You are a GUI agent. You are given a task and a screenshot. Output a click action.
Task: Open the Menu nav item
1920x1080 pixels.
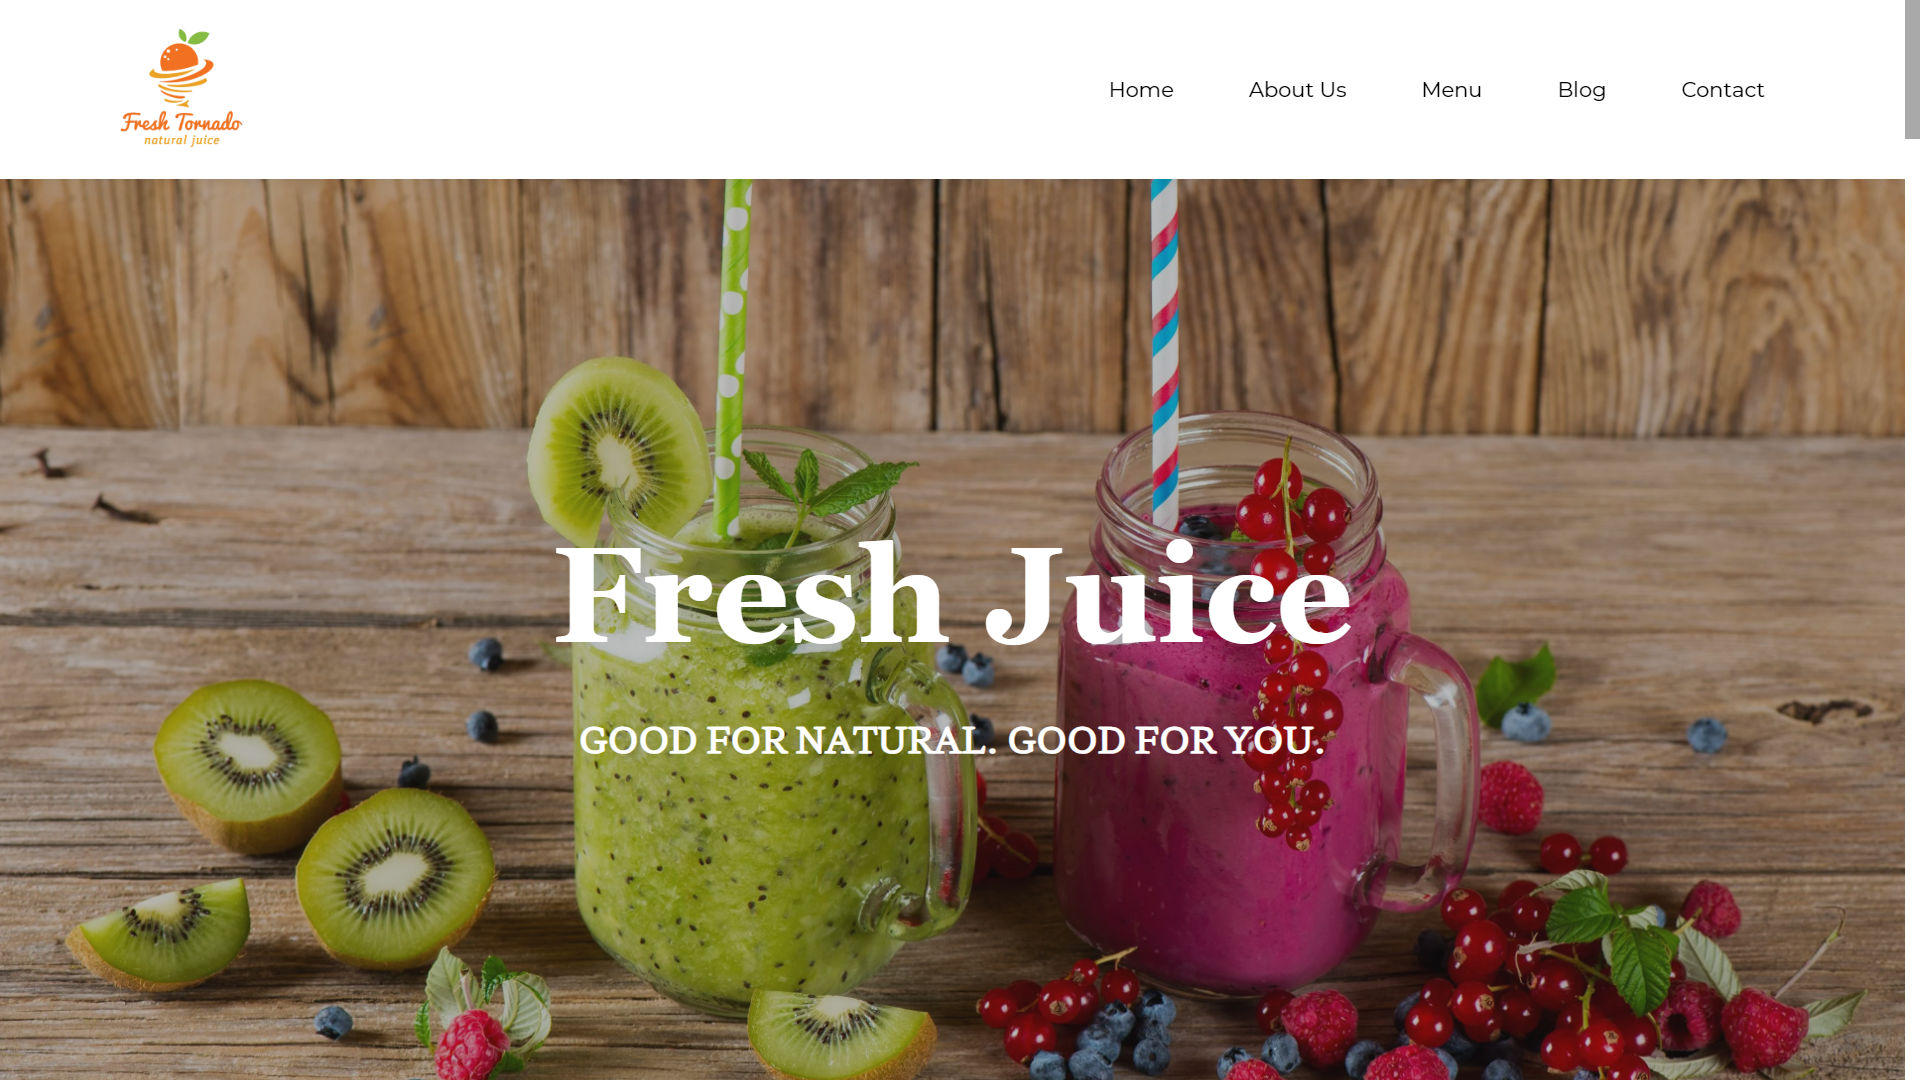1451,90
